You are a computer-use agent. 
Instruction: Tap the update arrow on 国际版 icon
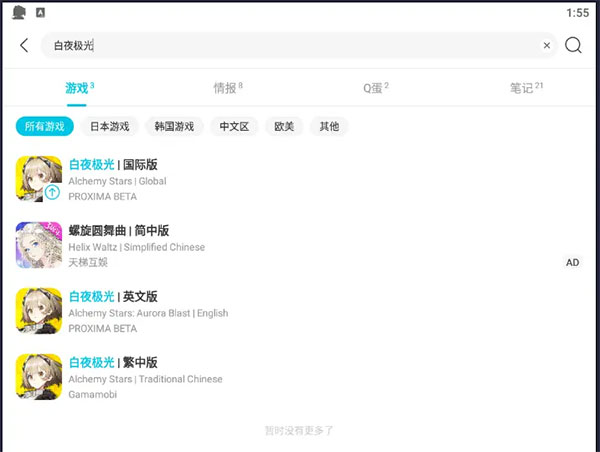tap(52, 192)
